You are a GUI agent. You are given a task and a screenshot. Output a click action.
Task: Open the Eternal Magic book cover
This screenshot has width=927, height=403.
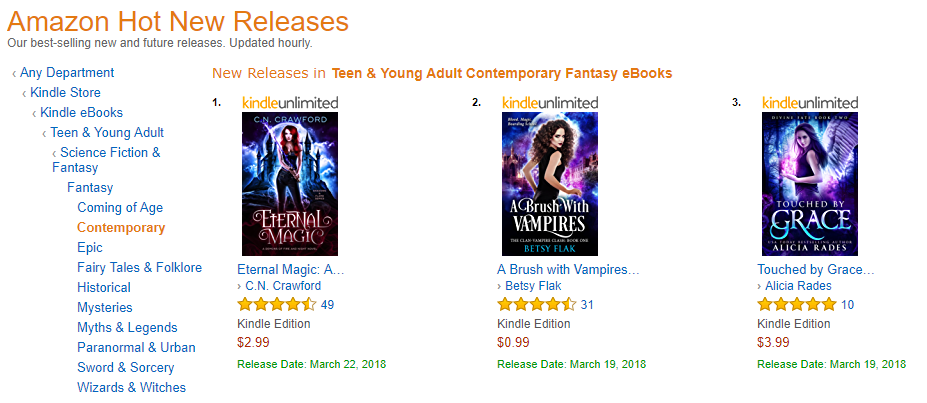click(x=290, y=184)
